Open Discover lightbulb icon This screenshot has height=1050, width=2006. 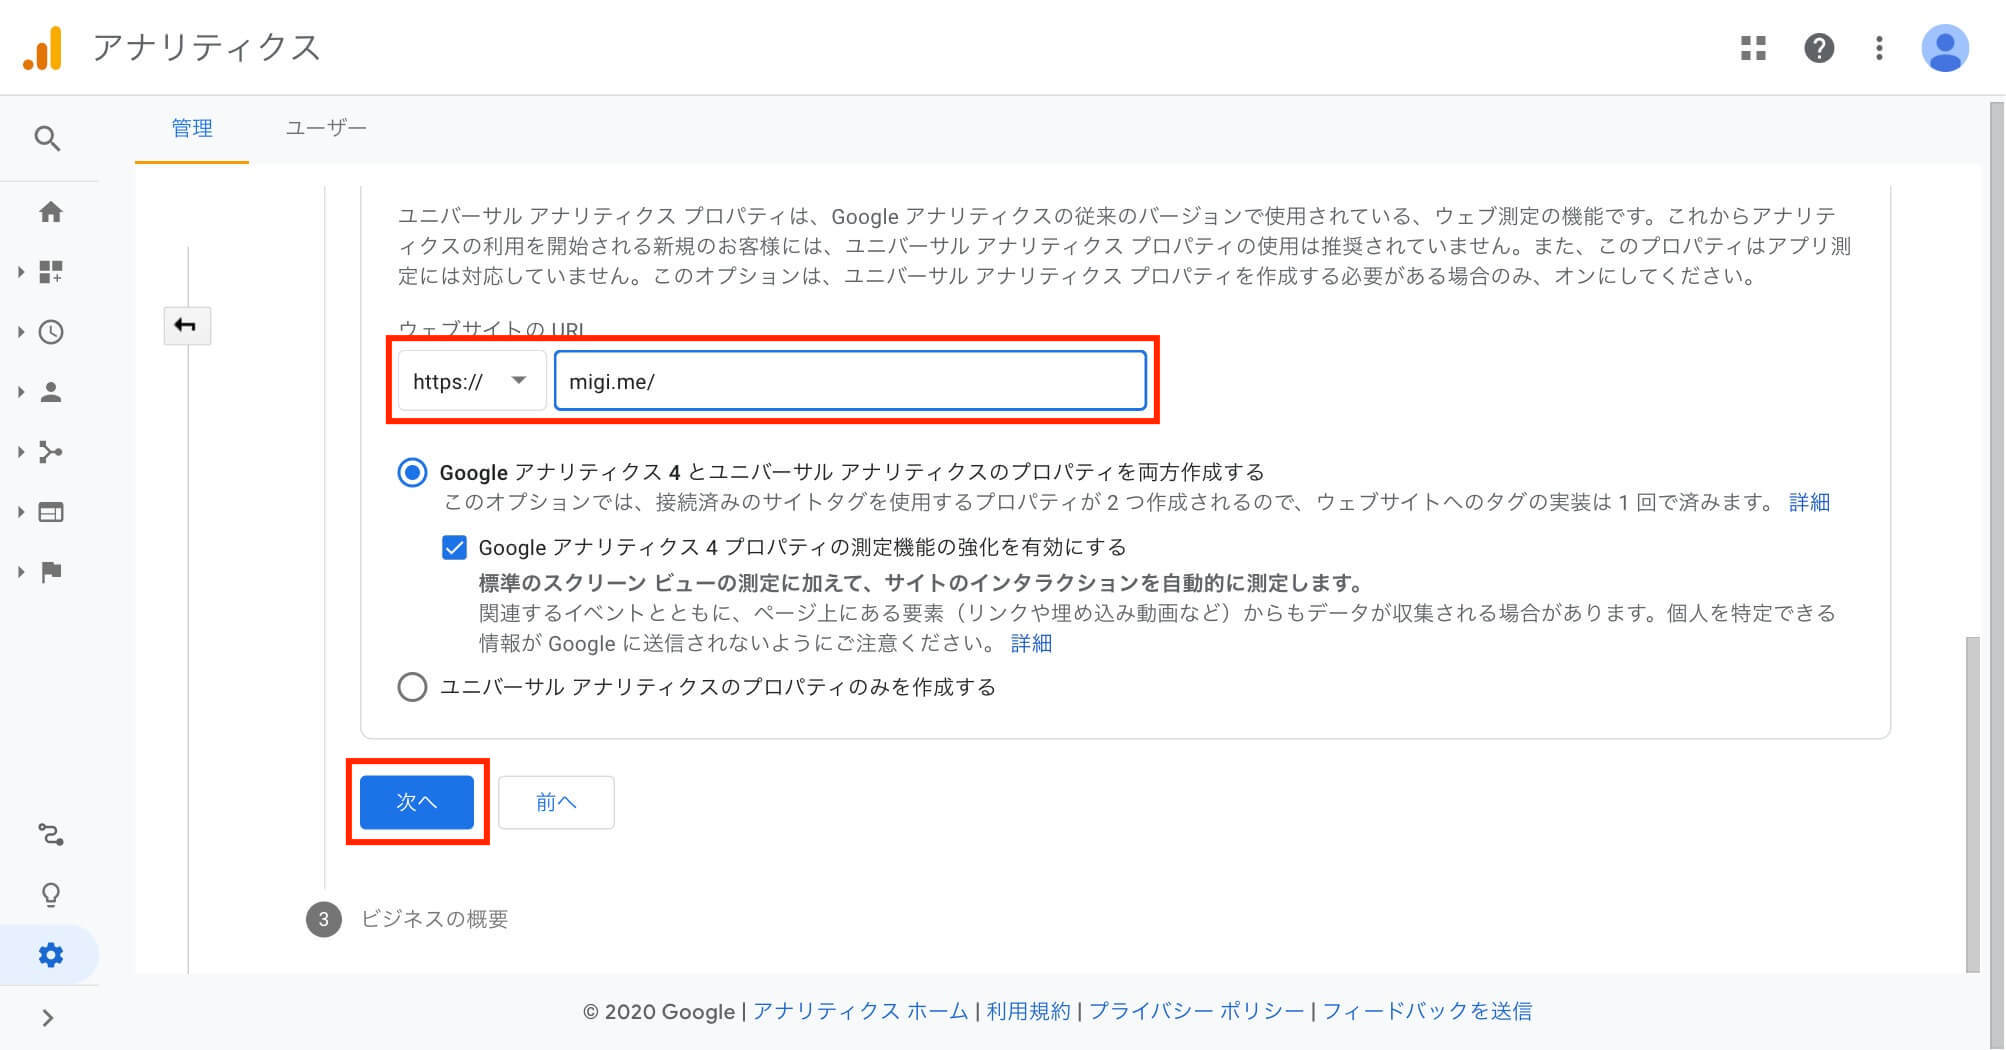pyautogui.click(x=51, y=895)
